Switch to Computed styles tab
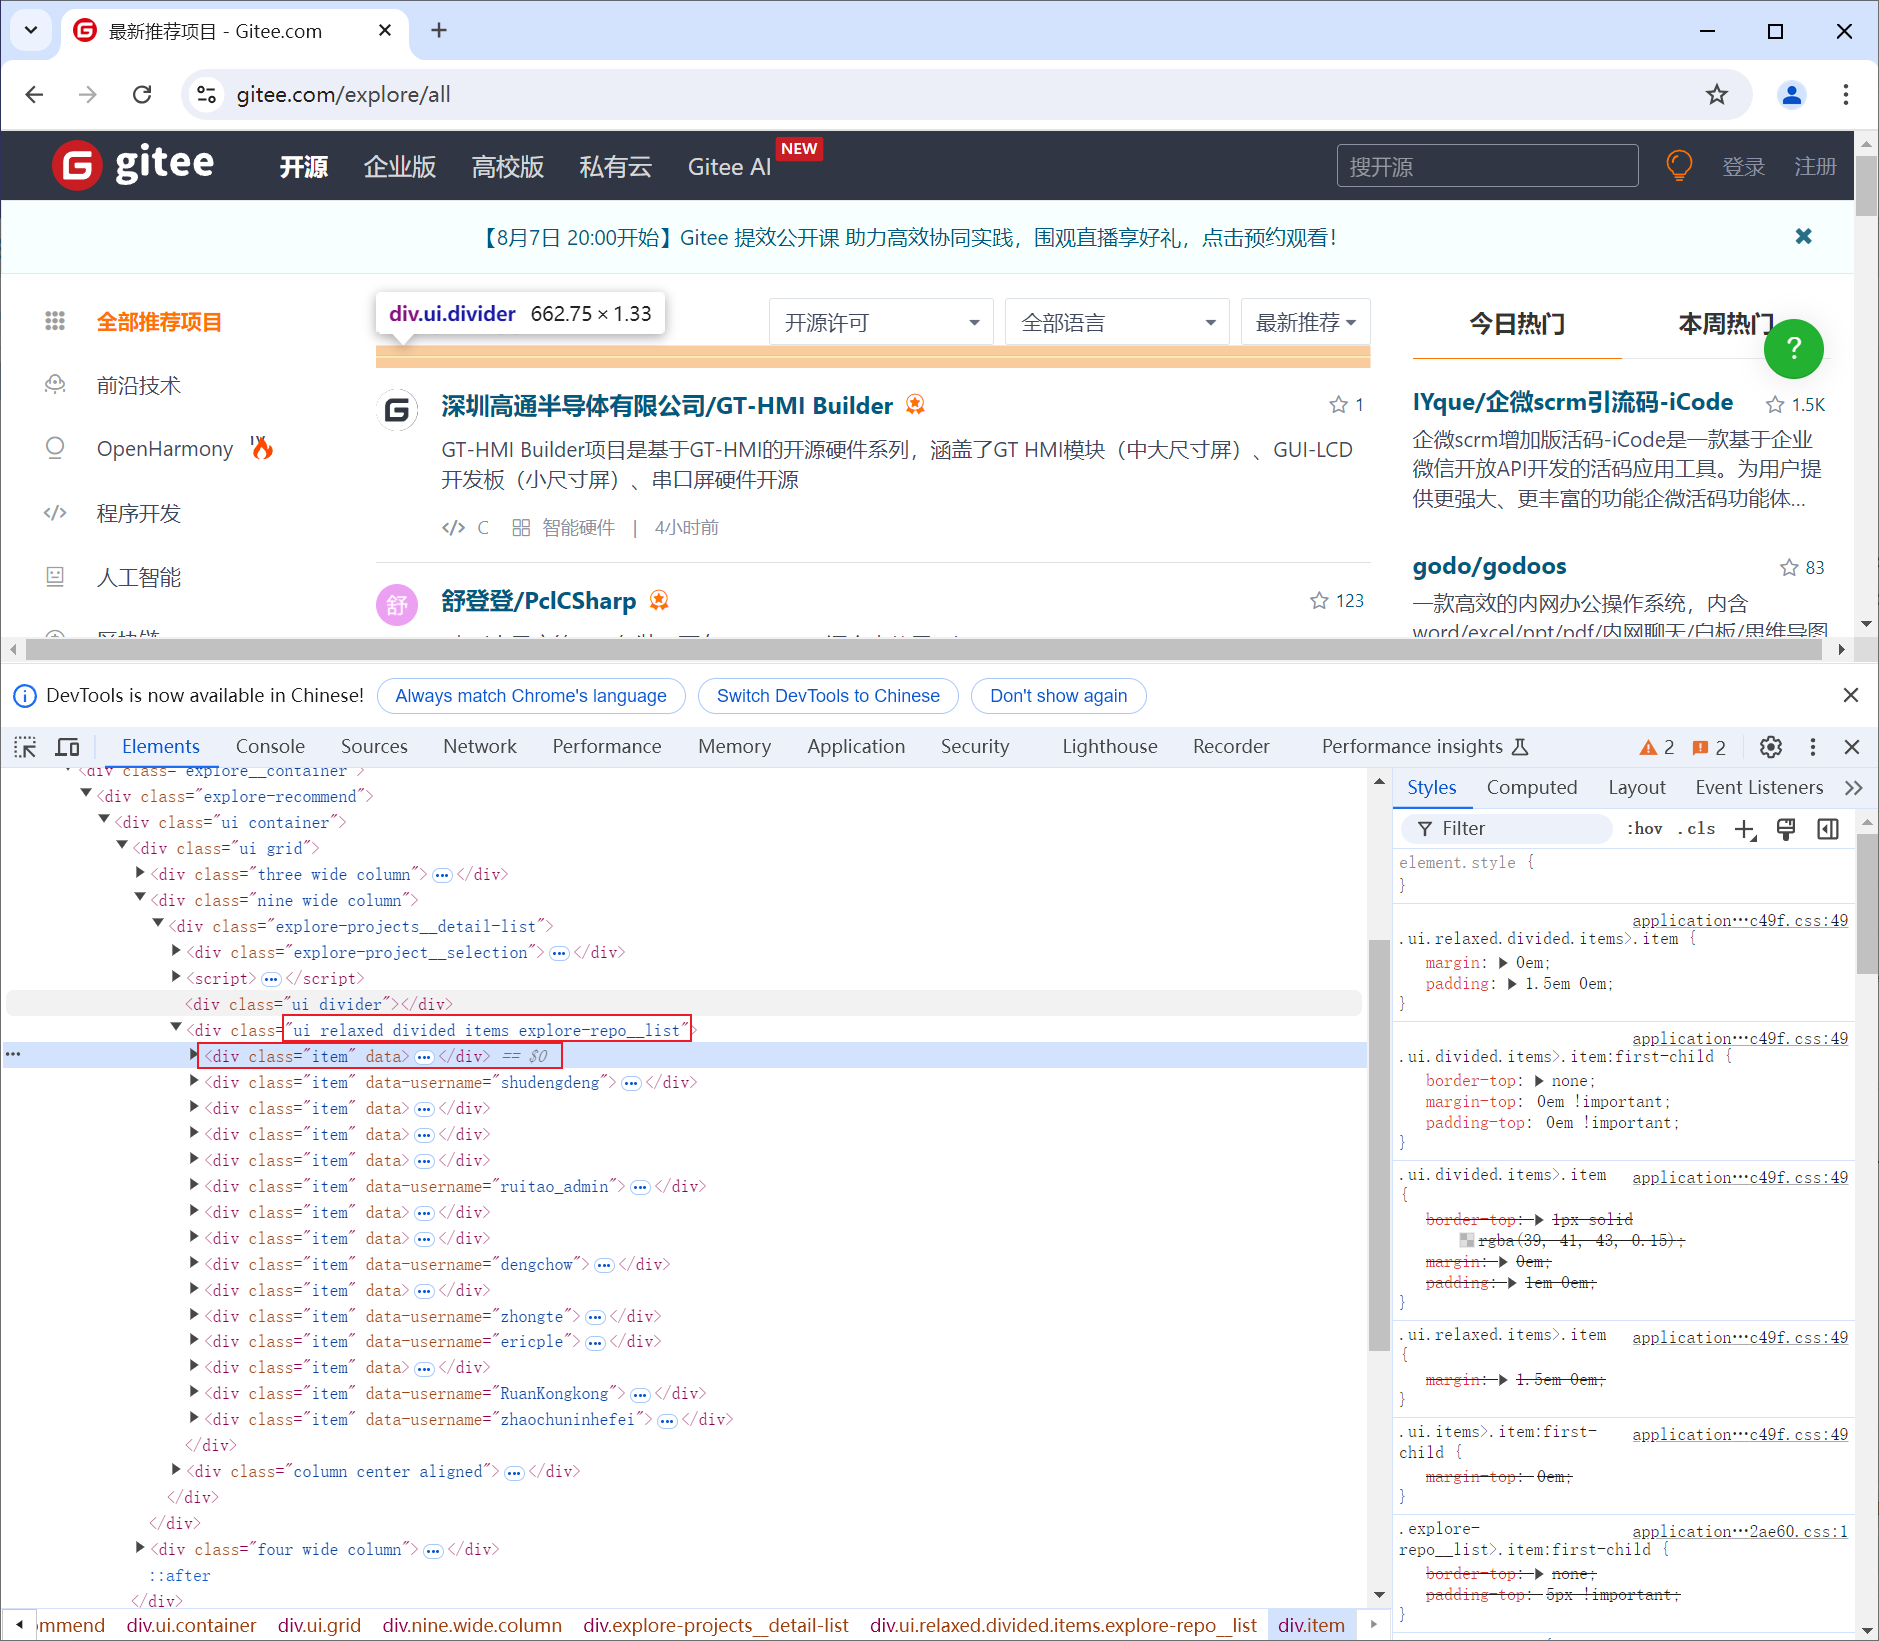 [x=1532, y=788]
